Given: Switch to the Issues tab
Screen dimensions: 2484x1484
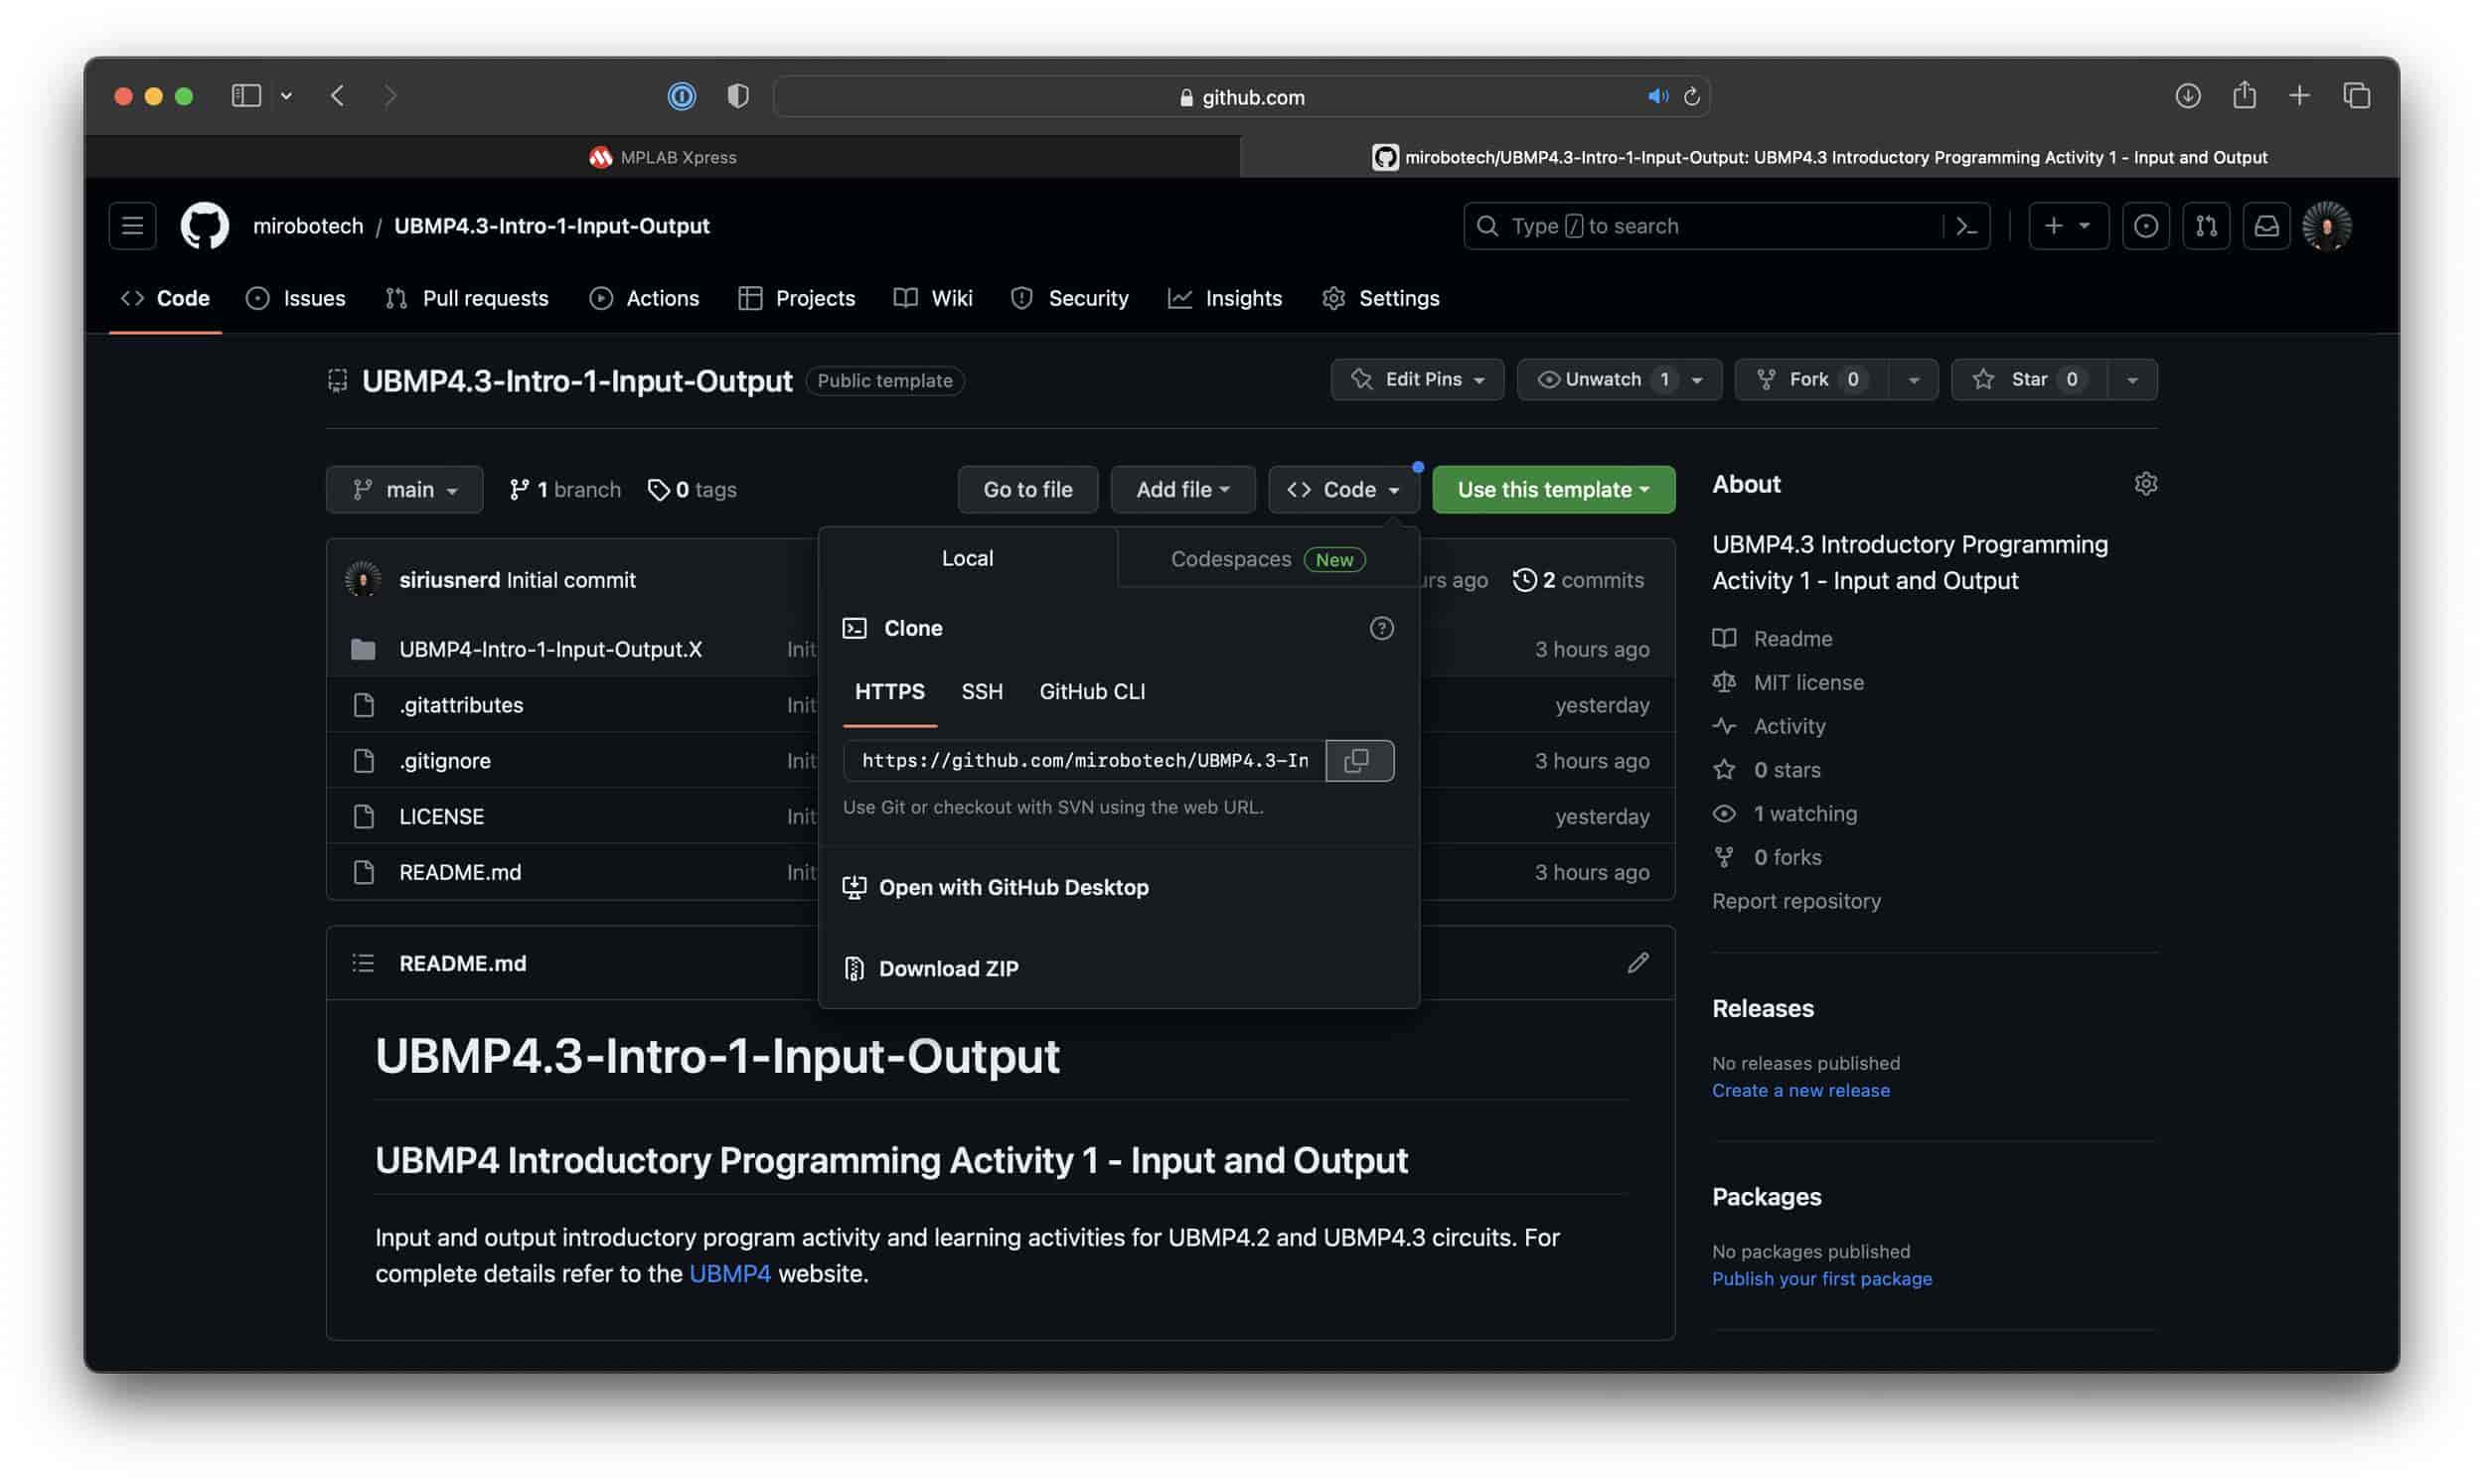Looking at the screenshot, I should coord(296,298).
